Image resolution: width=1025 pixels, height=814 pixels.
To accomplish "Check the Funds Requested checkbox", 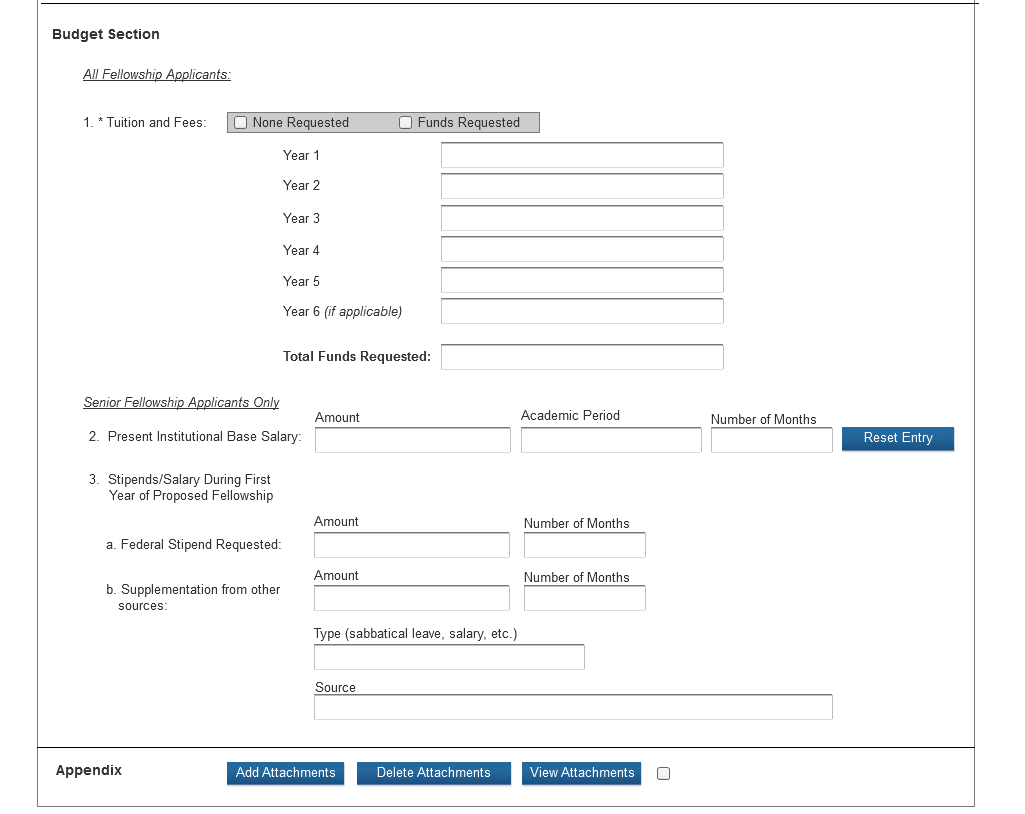I will [406, 123].
